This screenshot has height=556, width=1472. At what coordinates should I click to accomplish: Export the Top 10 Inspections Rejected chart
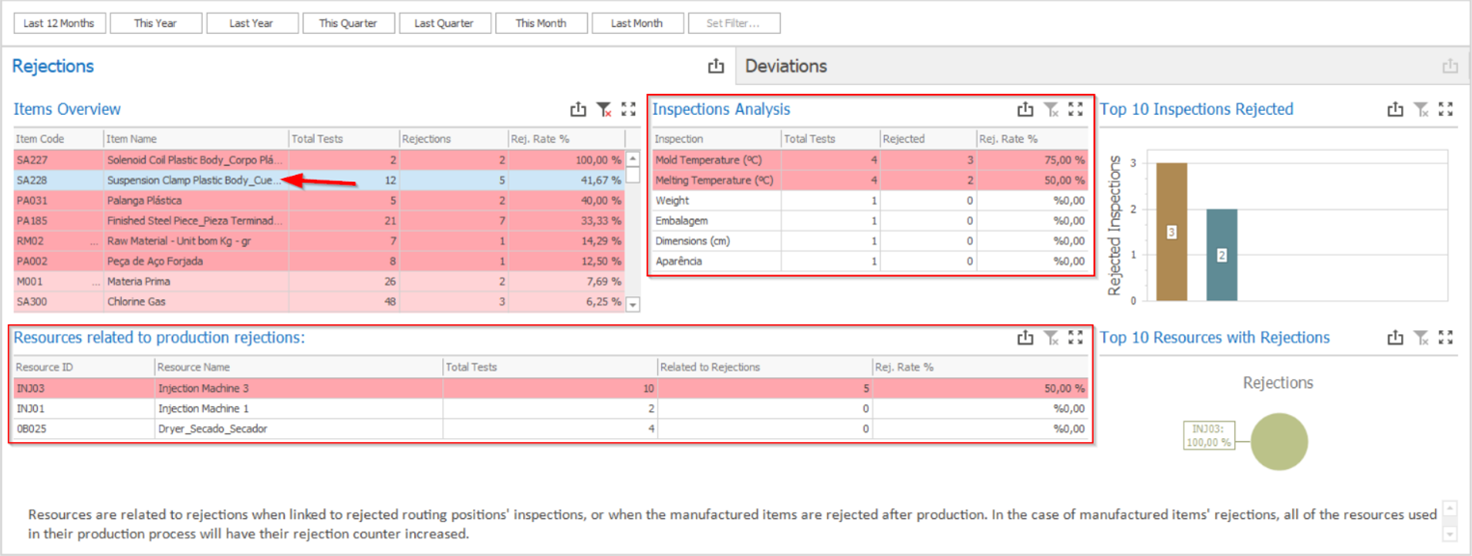coord(1395,110)
